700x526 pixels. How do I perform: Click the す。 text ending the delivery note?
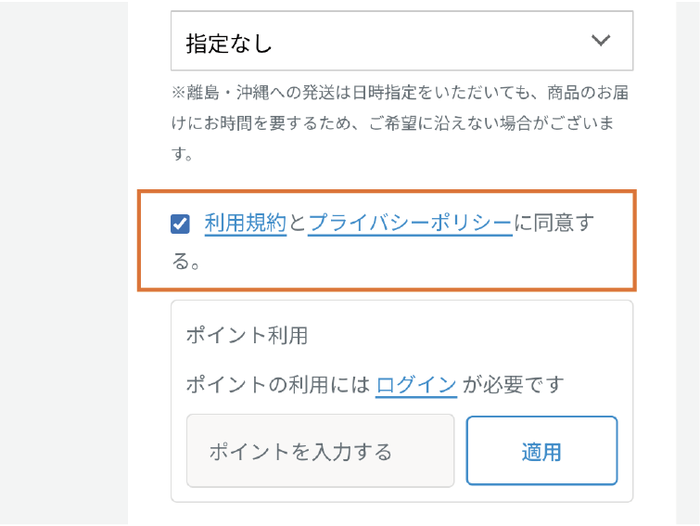(x=182, y=156)
